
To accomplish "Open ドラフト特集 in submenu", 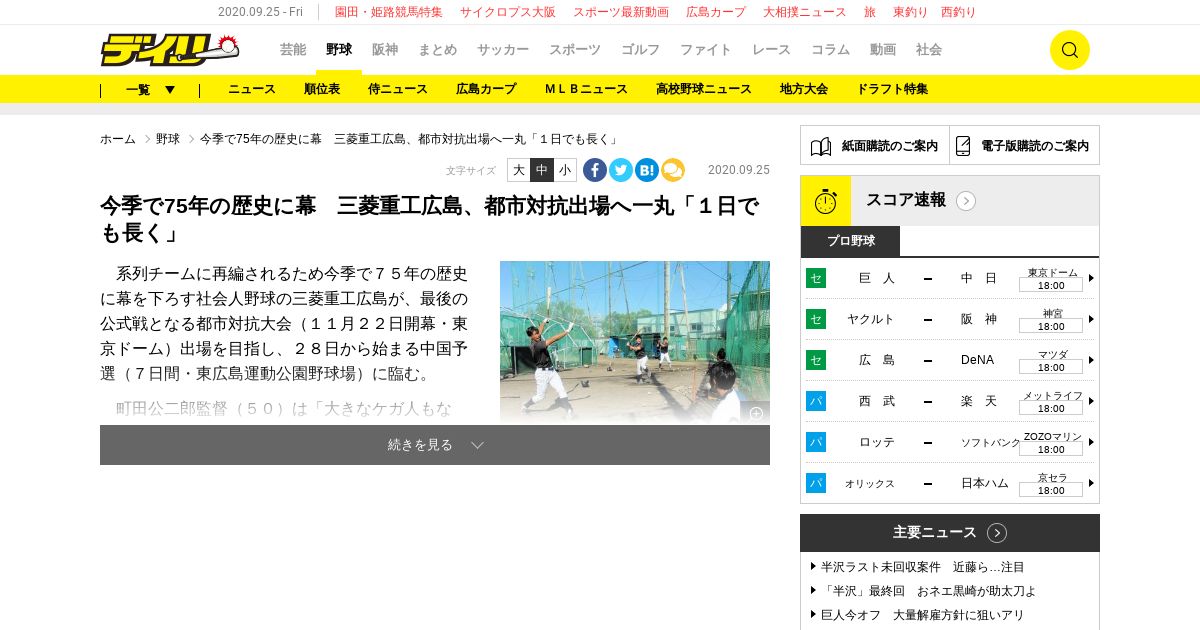I will click(892, 89).
